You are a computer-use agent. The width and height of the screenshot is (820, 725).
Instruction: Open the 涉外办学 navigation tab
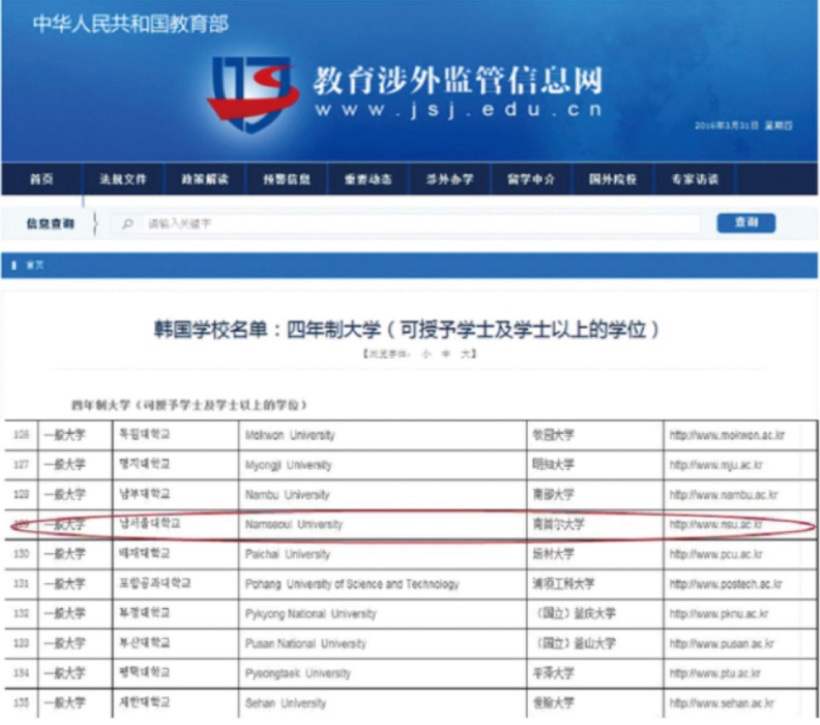(x=450, y=179)
